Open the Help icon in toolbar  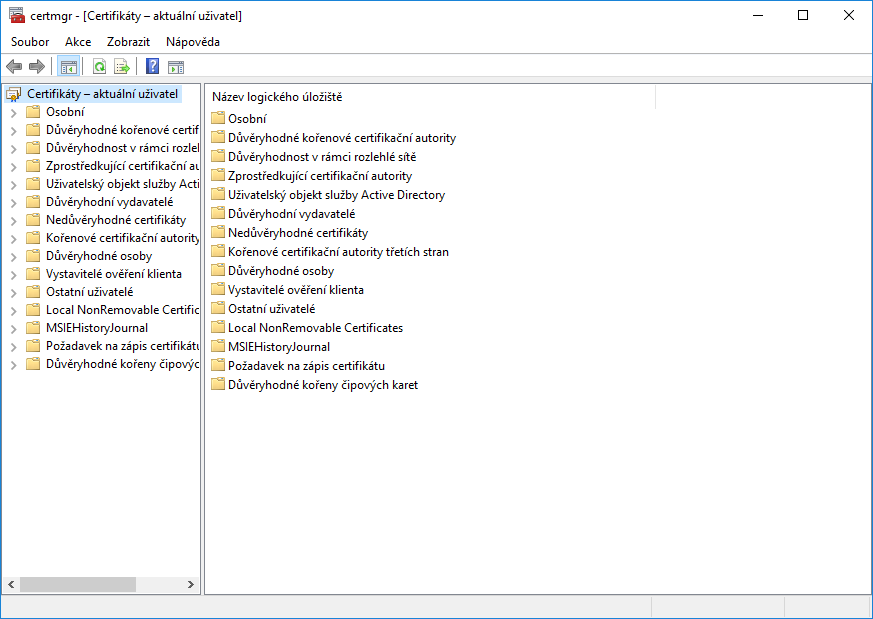(x=151, y=66)
